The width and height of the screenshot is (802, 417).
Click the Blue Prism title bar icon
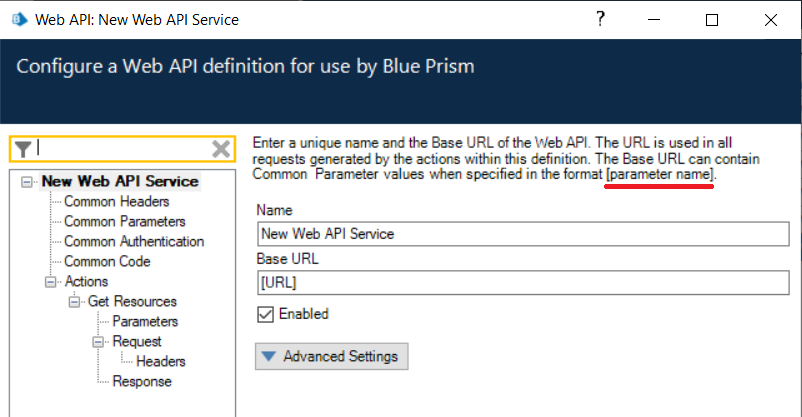coord(19,19)
